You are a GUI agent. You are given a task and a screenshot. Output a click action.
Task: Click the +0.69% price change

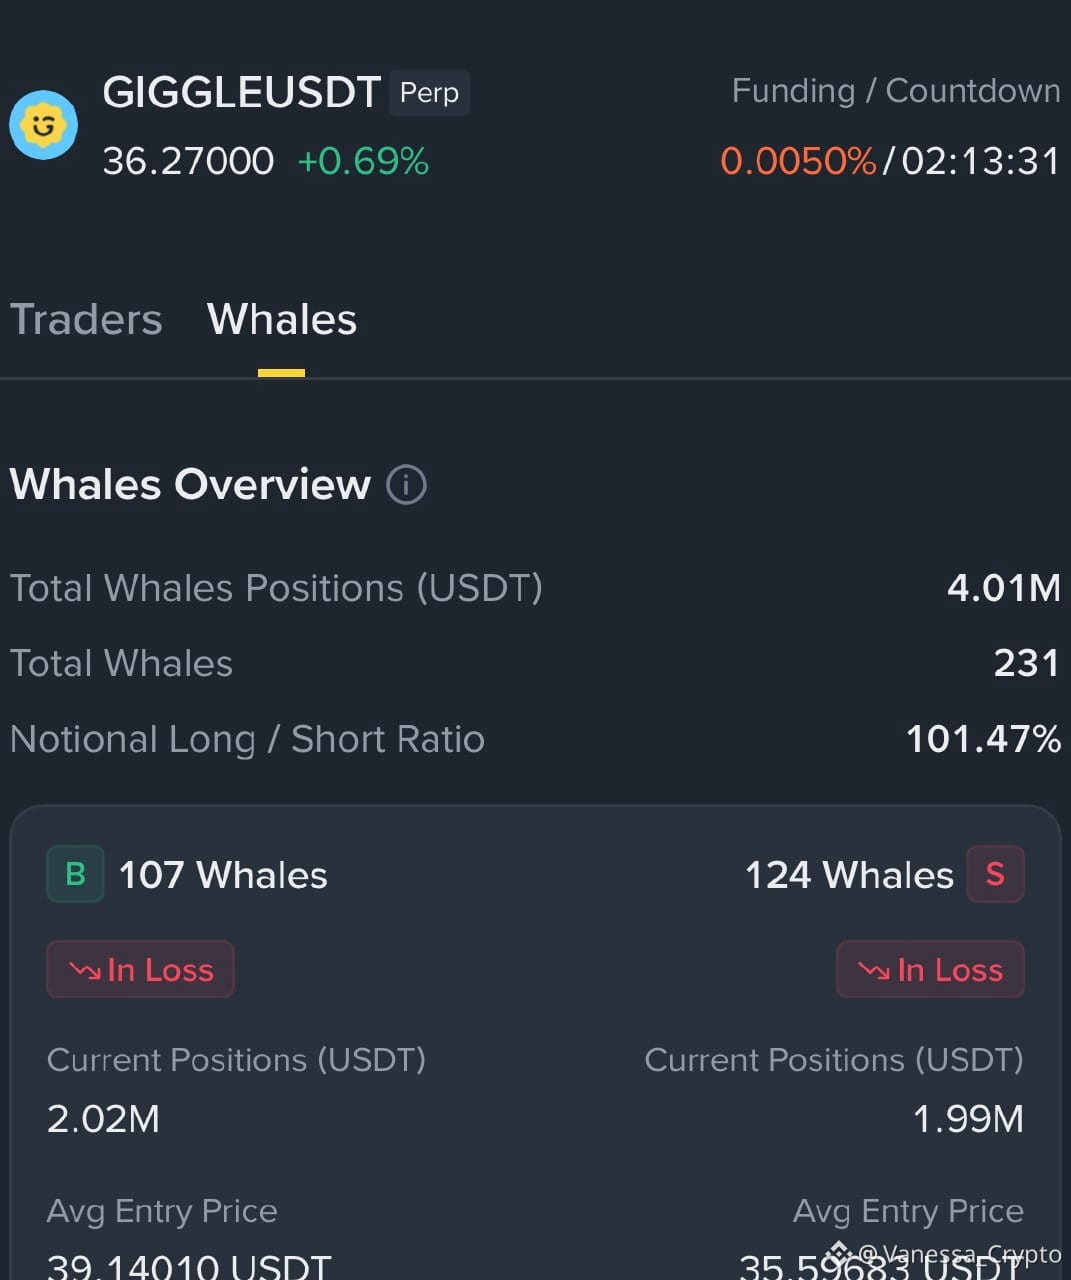click(x=363, y=161)
